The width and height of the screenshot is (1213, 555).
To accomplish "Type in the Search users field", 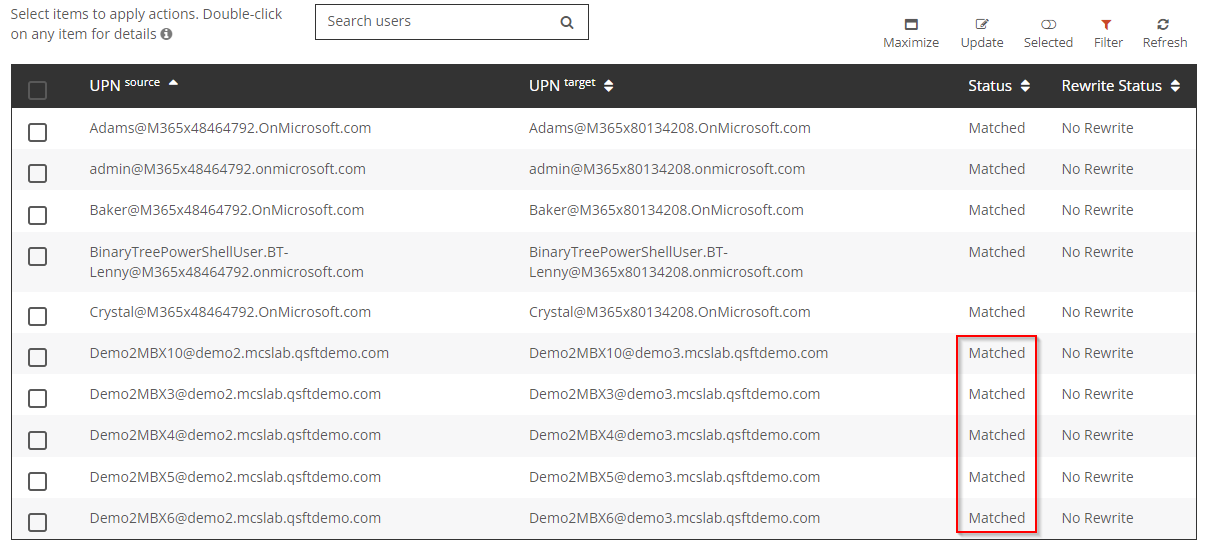I will 435,22.
